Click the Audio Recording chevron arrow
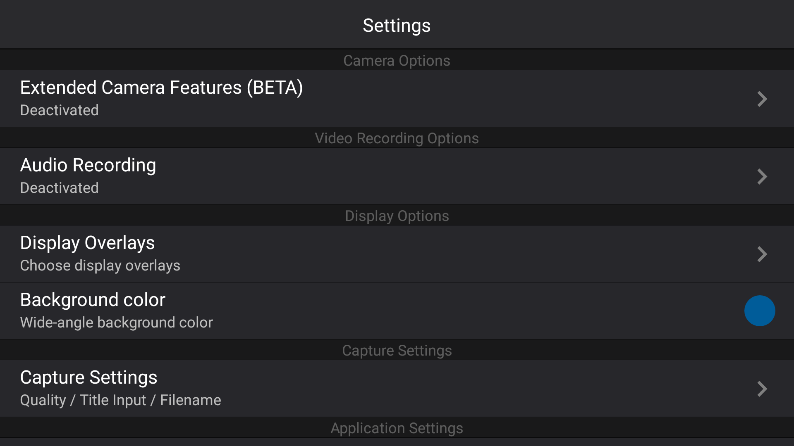This screenshot has width=794, height=446. tap(762, 177)
